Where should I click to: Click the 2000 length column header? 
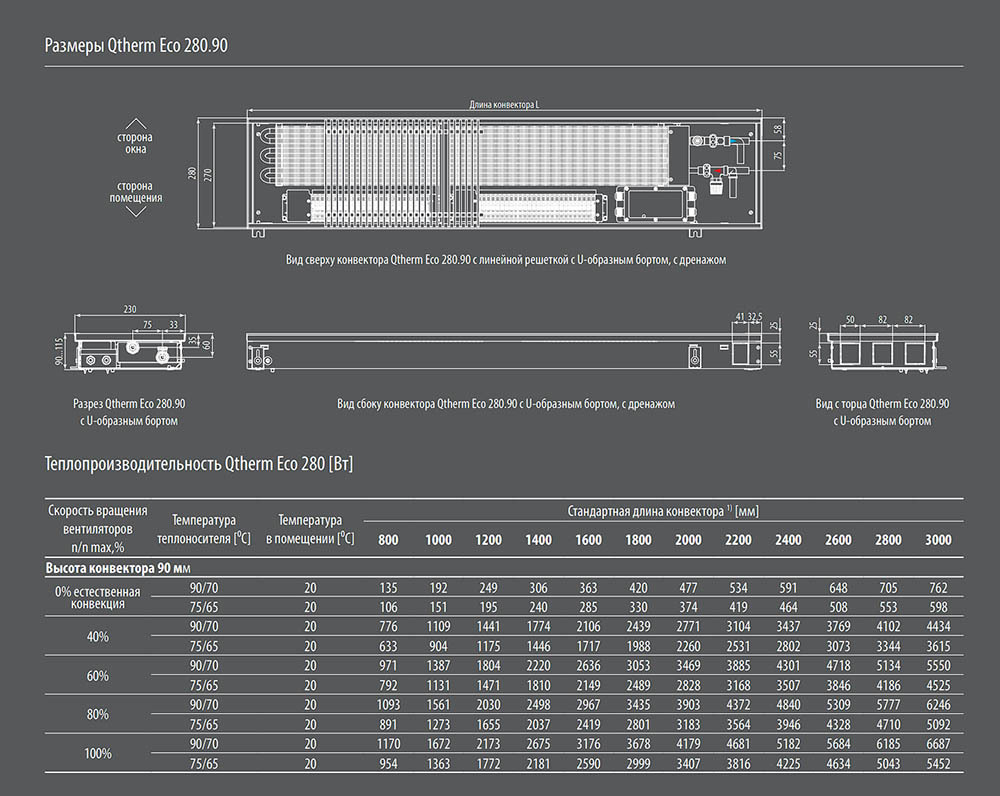coord(688,540)
